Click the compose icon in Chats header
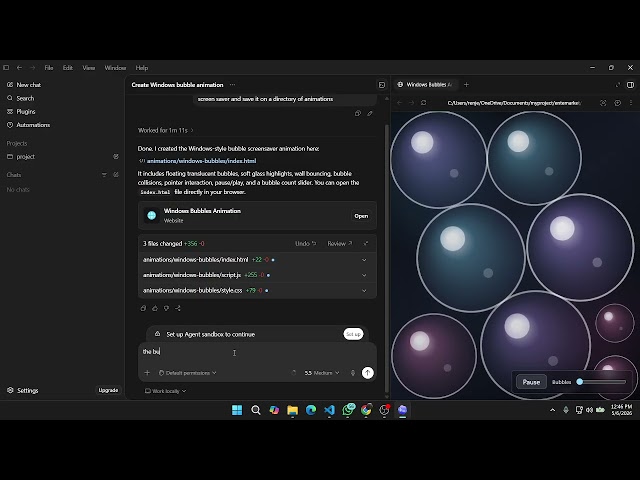640x480 pixels. 116,175
